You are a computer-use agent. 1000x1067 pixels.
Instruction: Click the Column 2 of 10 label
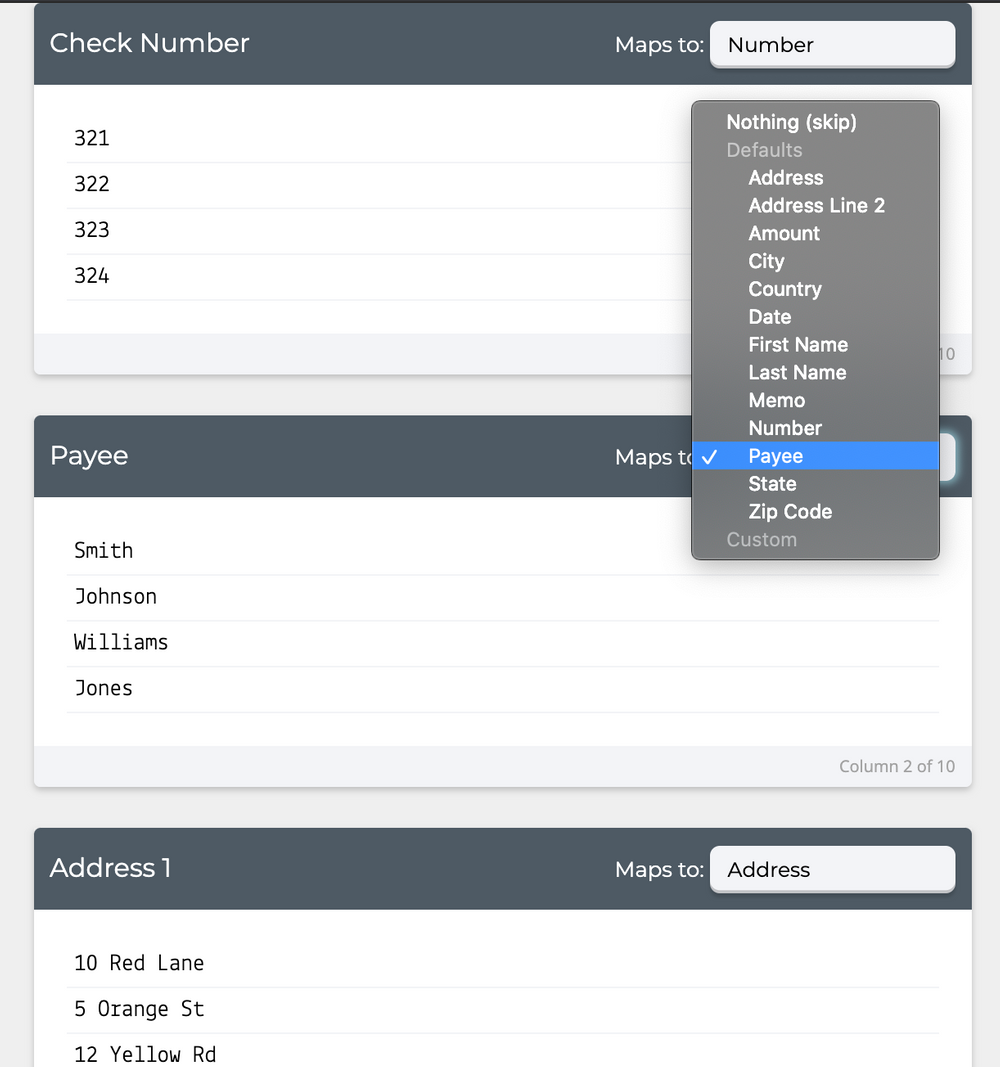pyautogui.click(x=897, y=766)
